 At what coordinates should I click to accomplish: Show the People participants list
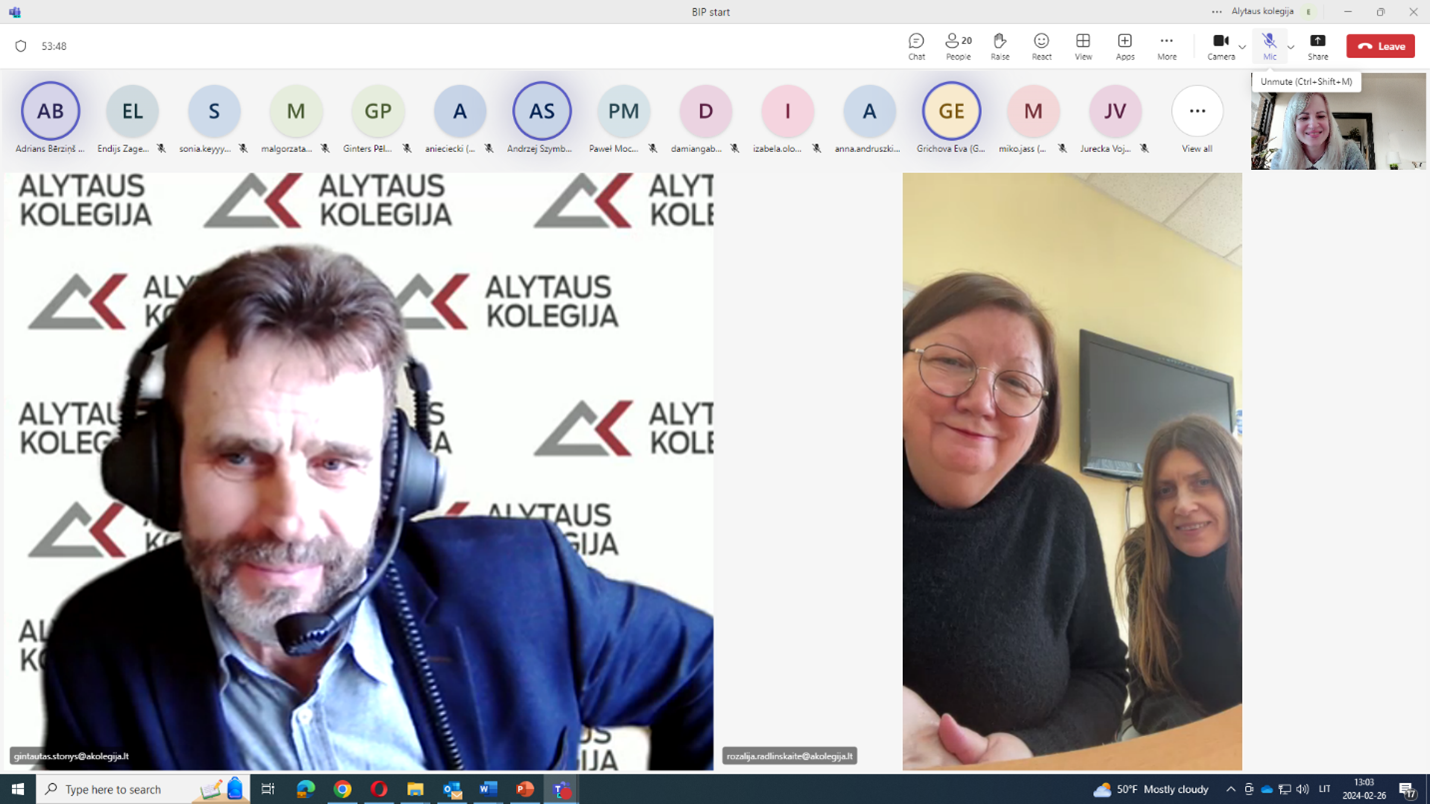958,46
